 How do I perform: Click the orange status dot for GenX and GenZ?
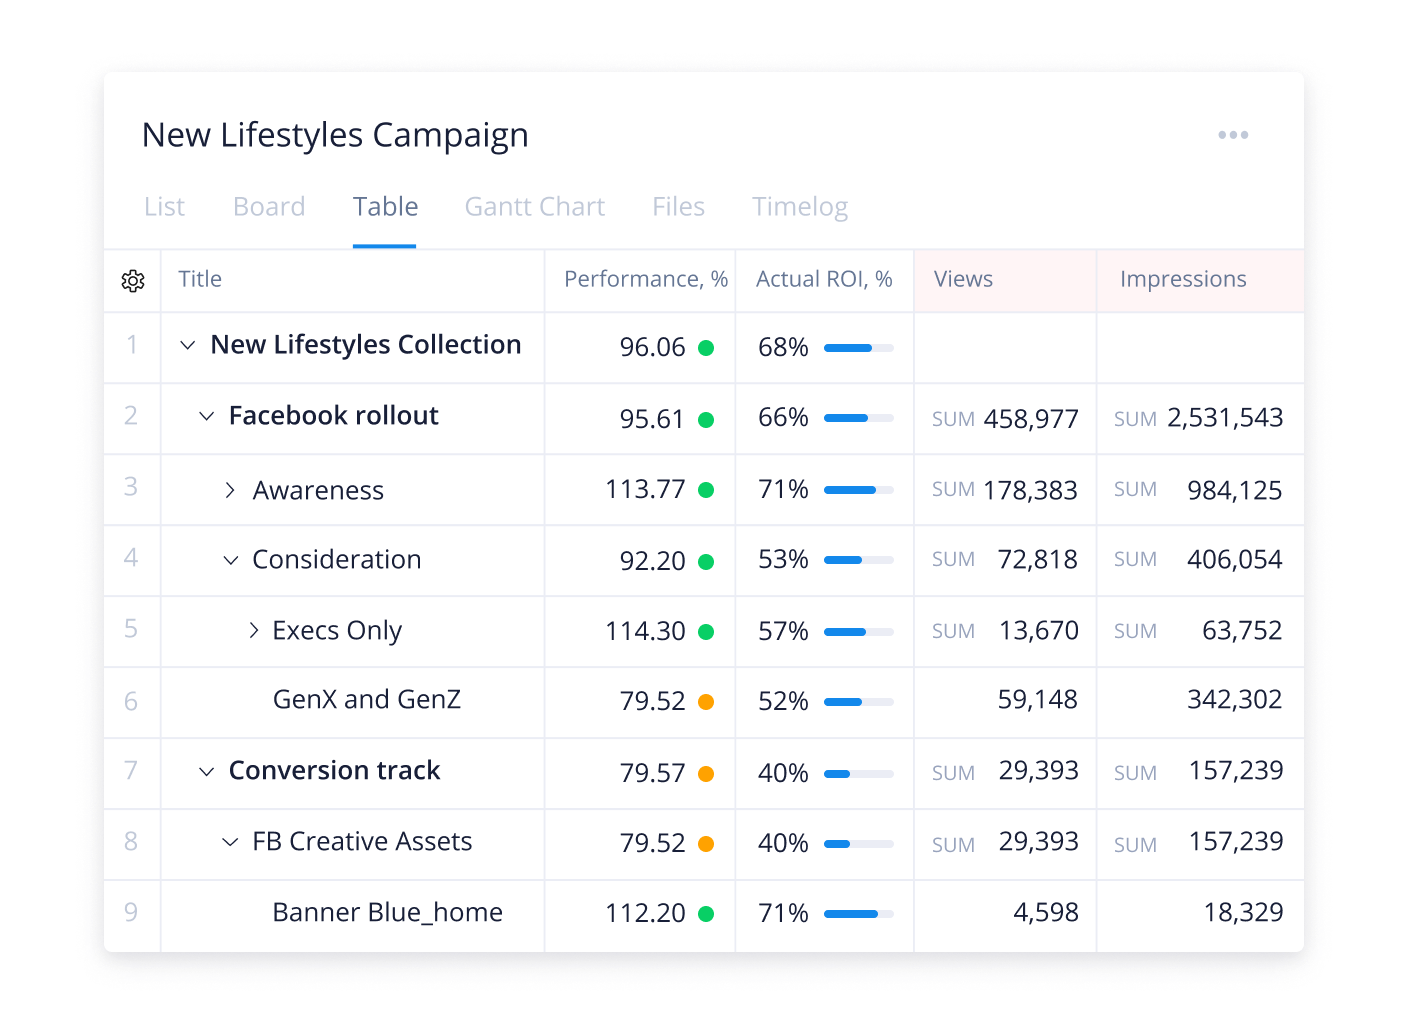click(708, 702)
